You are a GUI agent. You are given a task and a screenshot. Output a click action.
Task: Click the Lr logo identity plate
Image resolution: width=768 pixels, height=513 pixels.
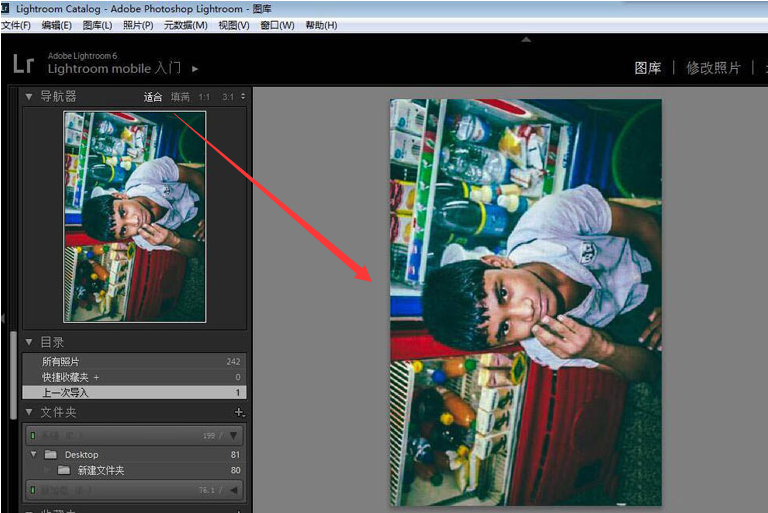point(24,64)
